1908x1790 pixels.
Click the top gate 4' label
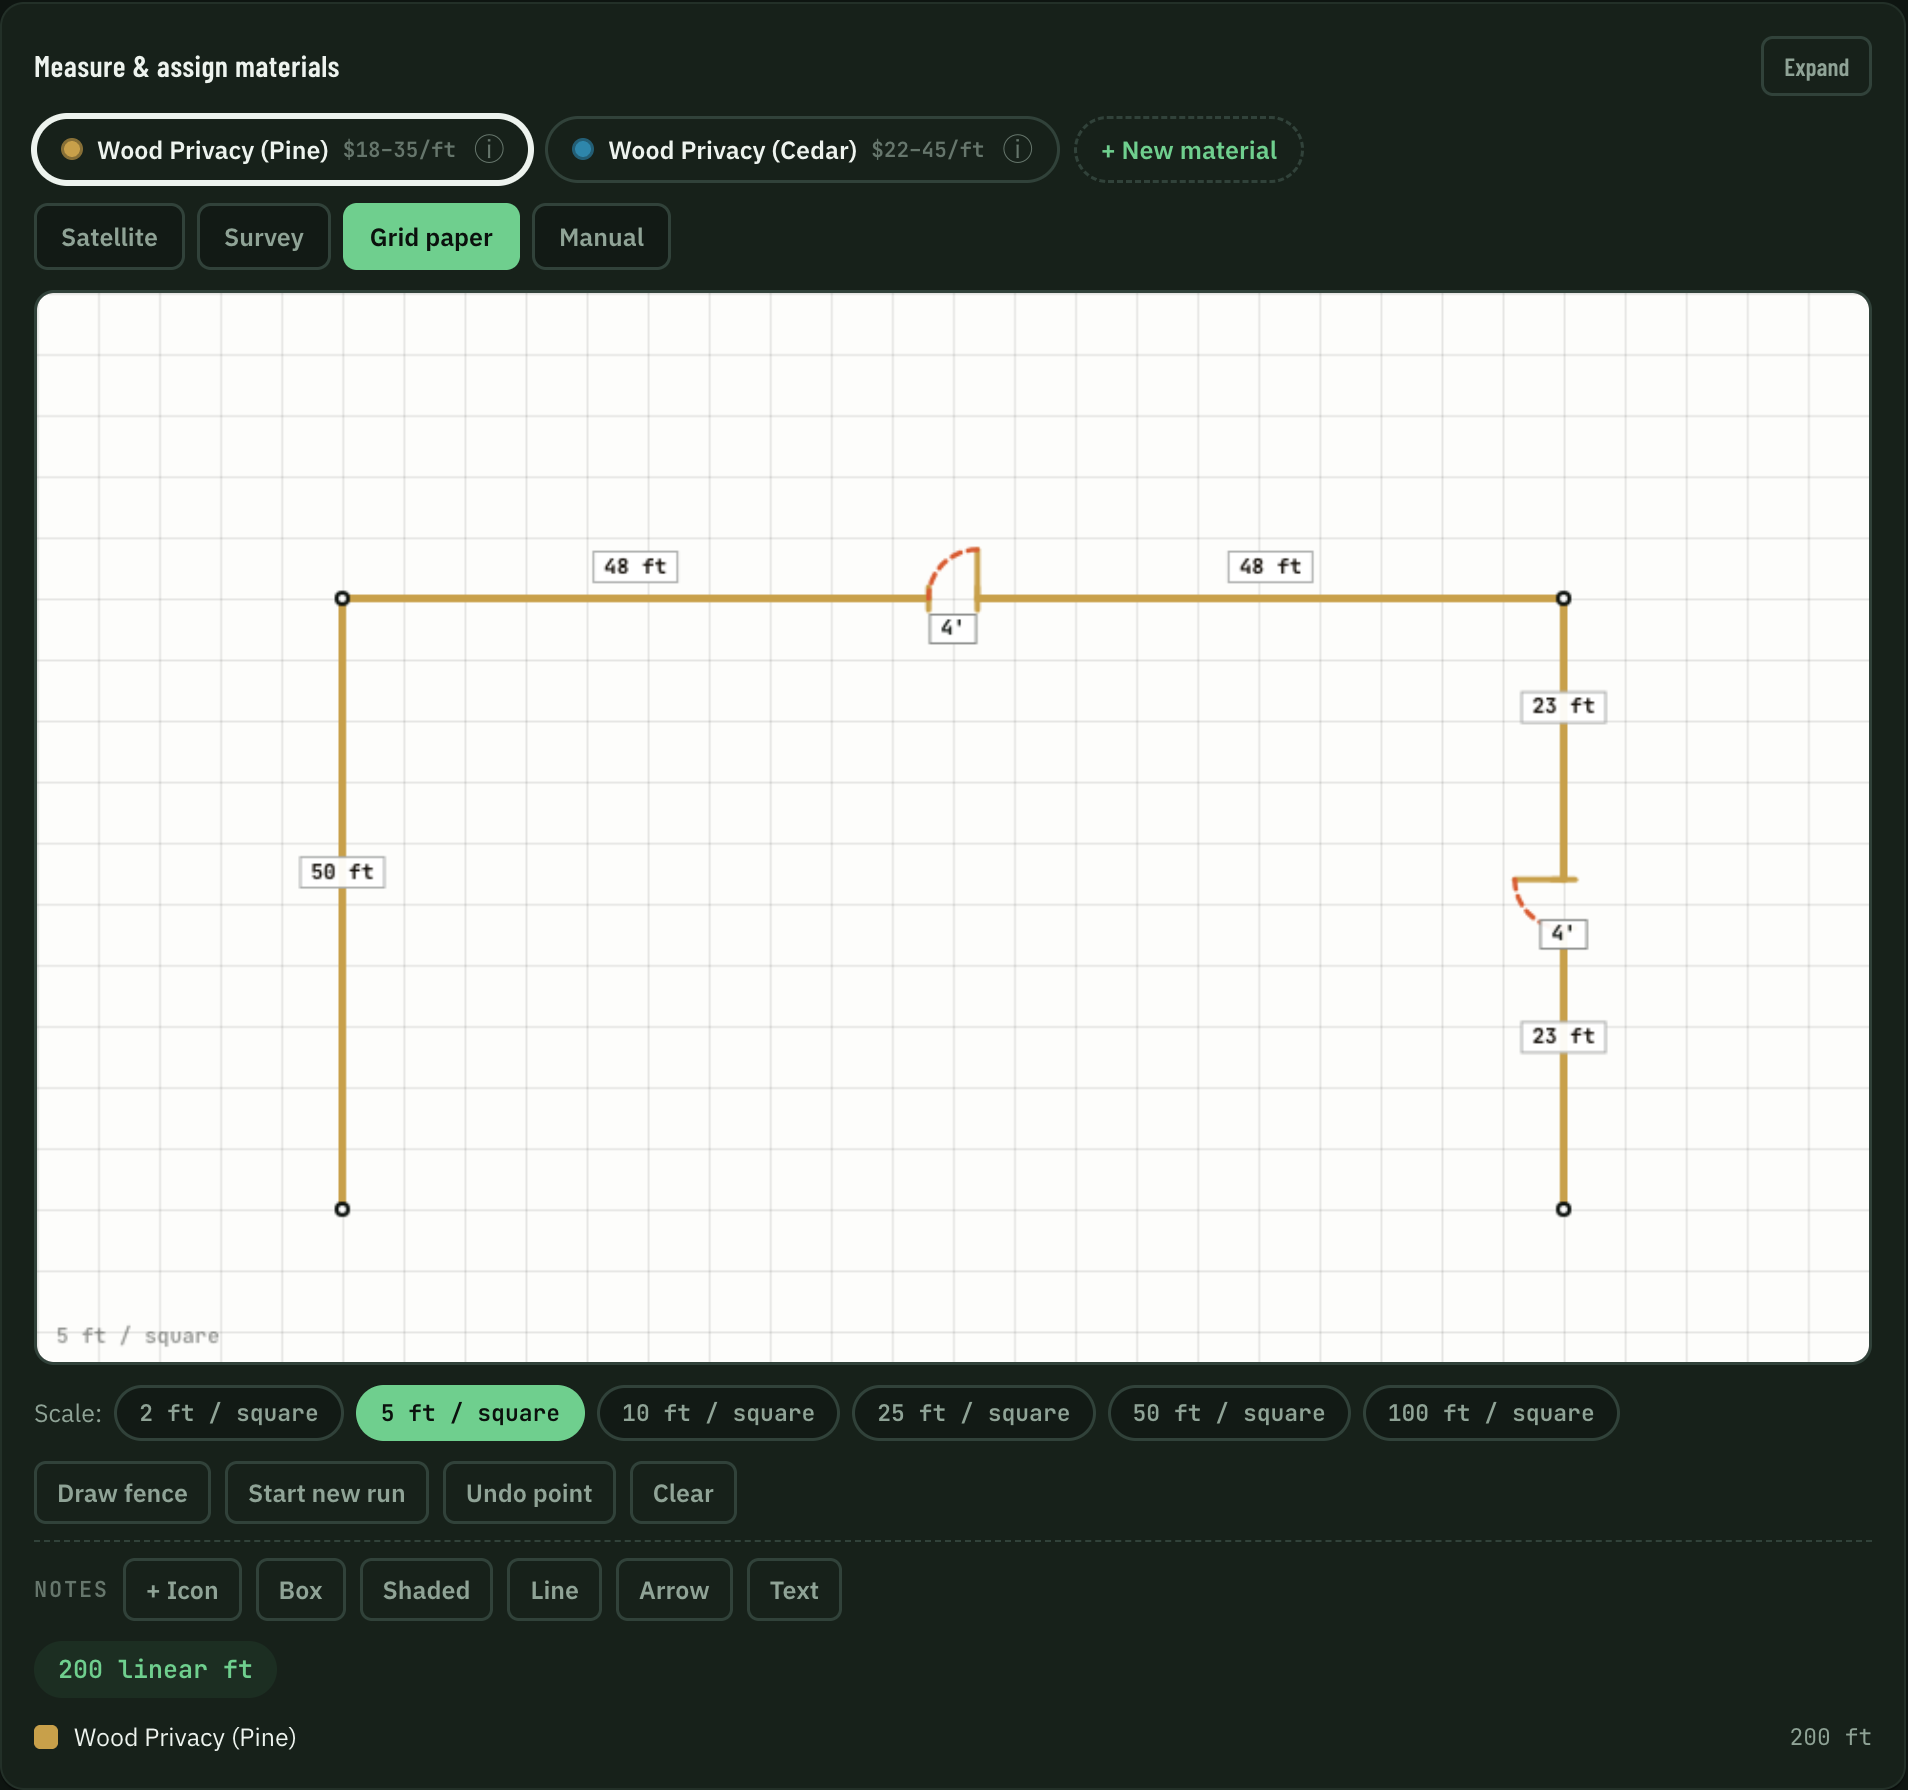pyautogui.click(x=952, y=628)
